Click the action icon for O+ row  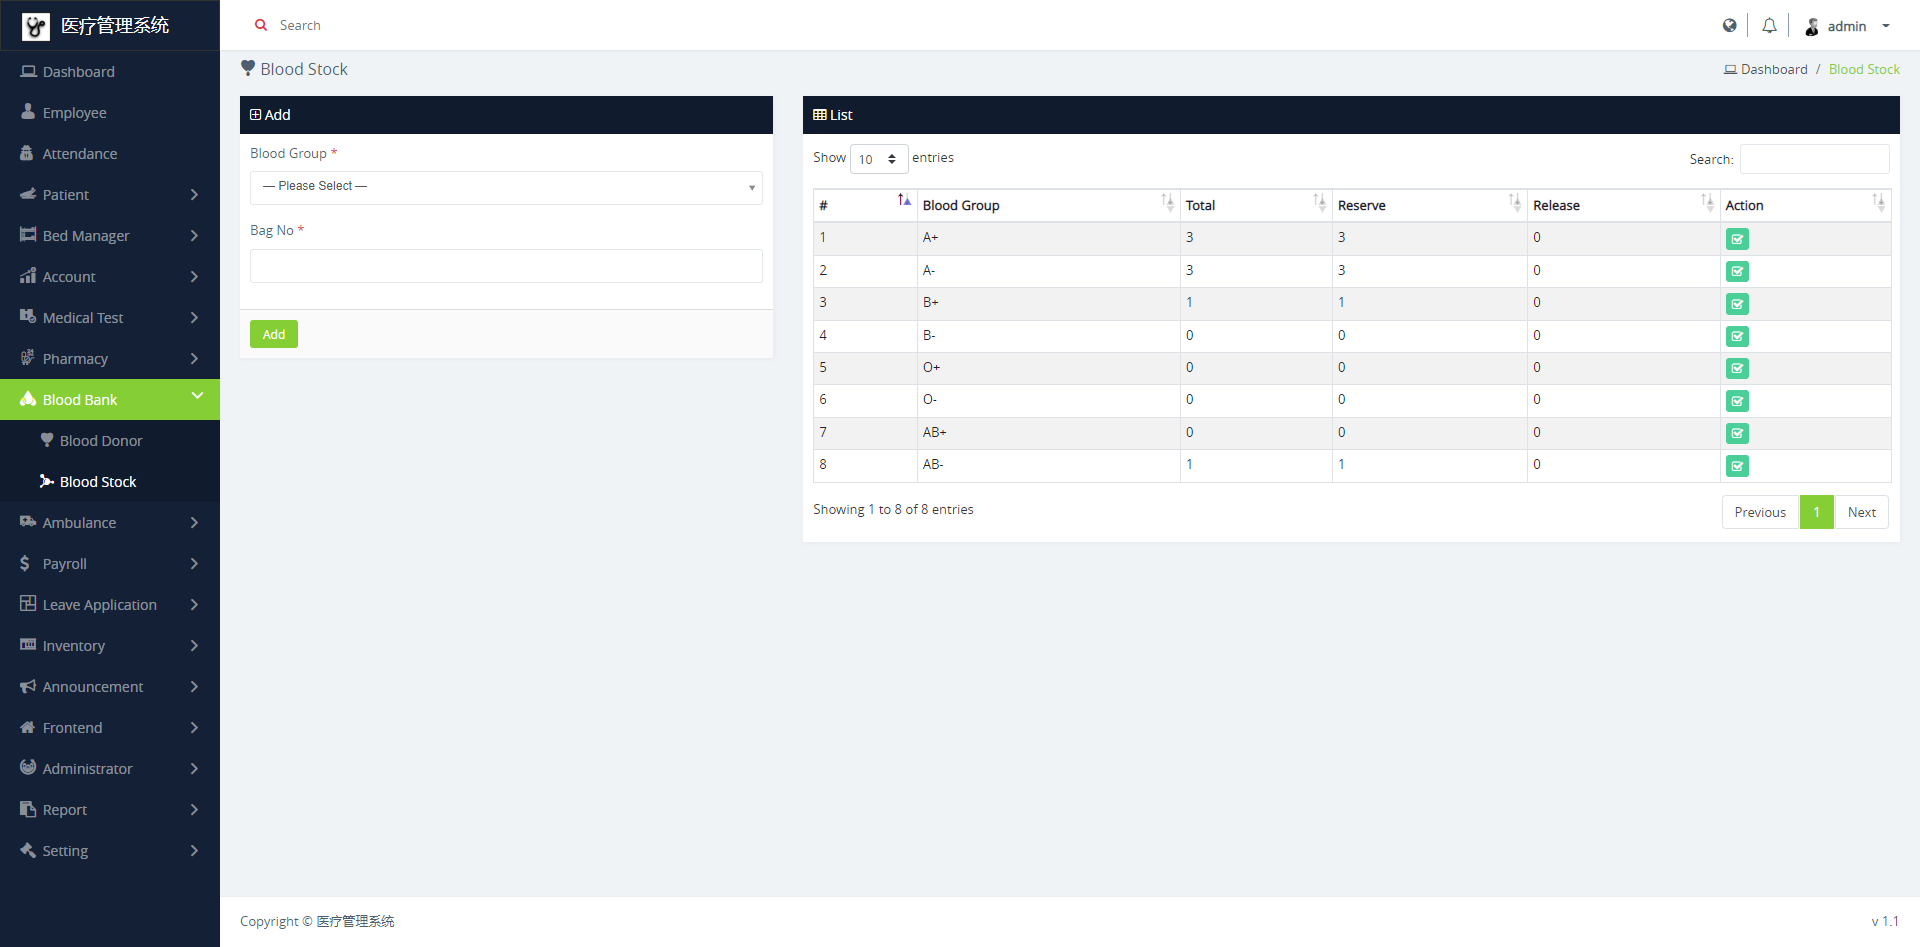pos(1737,369)
